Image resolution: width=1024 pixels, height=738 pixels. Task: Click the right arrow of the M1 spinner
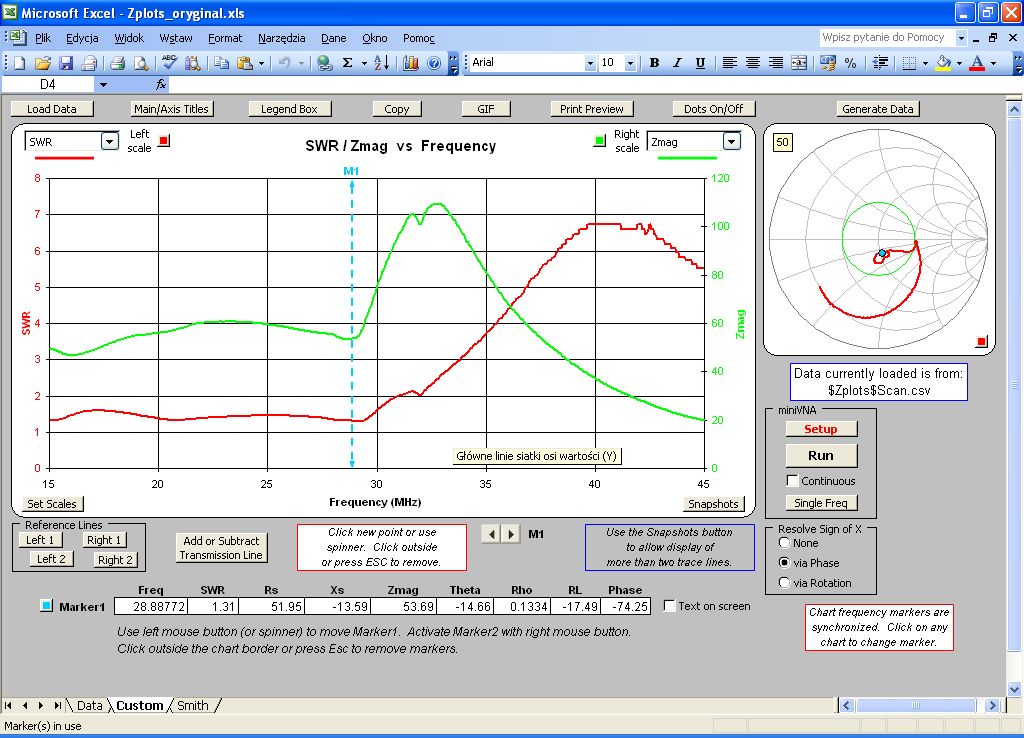point(511,534)
